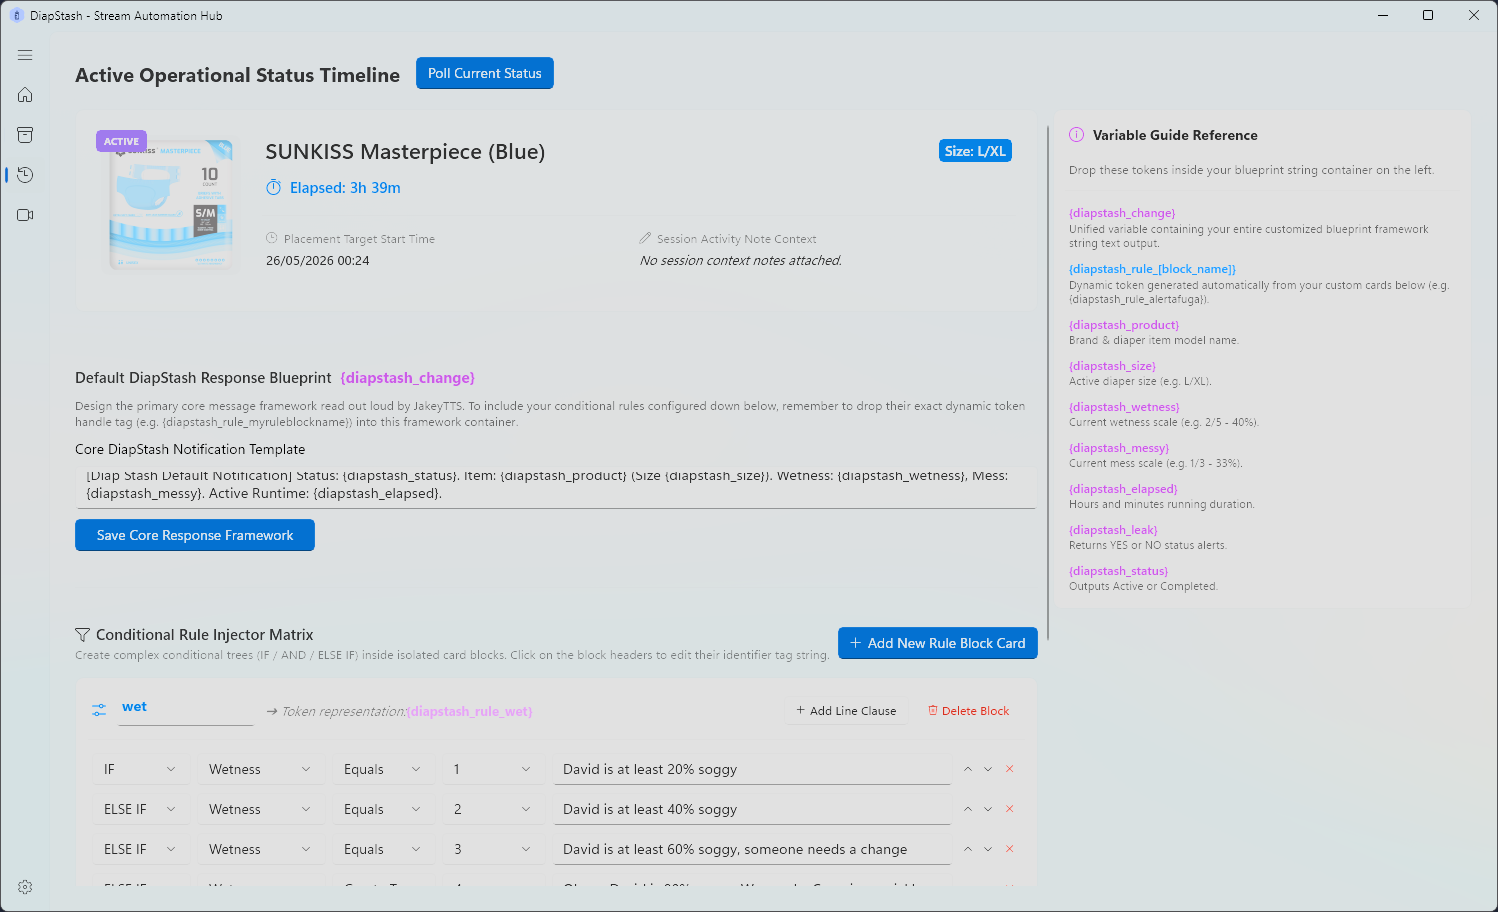Open the IF condition type dropdown
Screen dimensions: 1498x912
coord(140,769)
